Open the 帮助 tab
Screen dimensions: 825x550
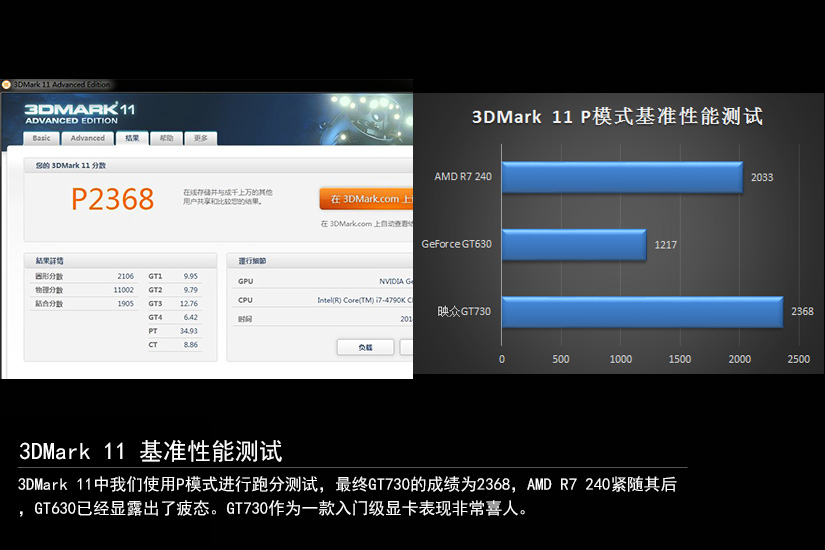166,138
